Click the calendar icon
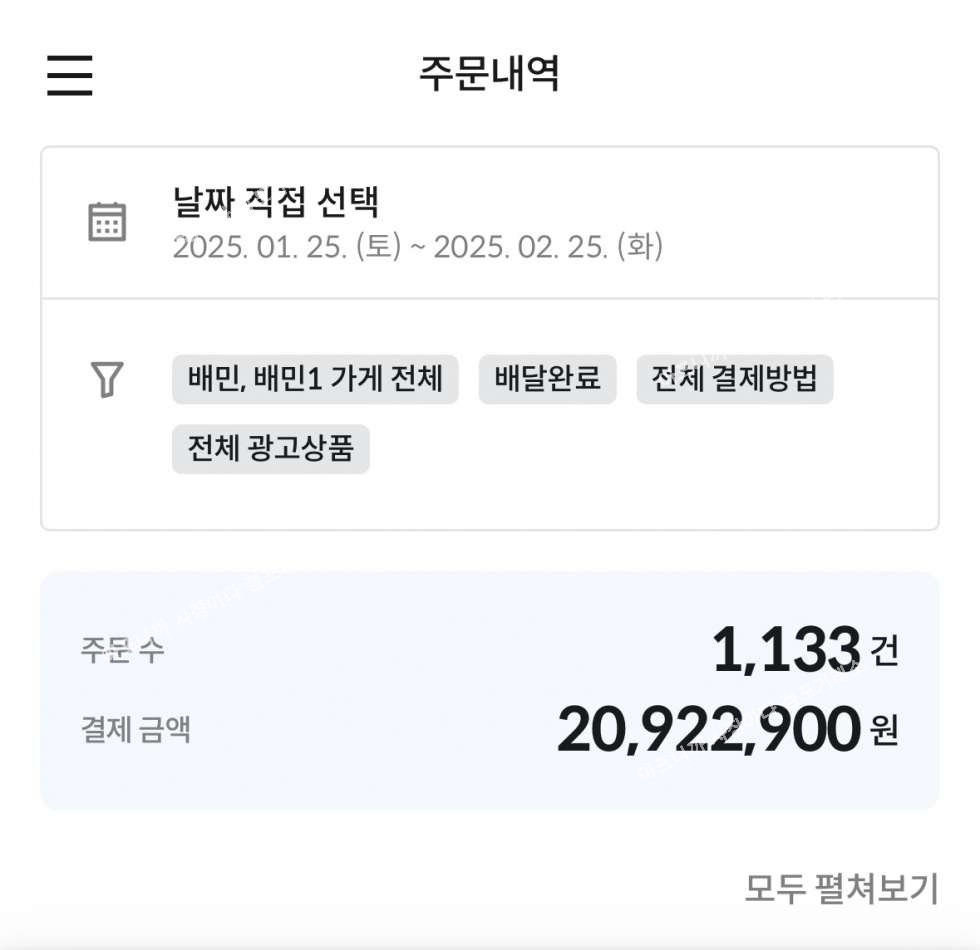The height and width of the screenshot is (950, 980). click(x=107, y=221)
